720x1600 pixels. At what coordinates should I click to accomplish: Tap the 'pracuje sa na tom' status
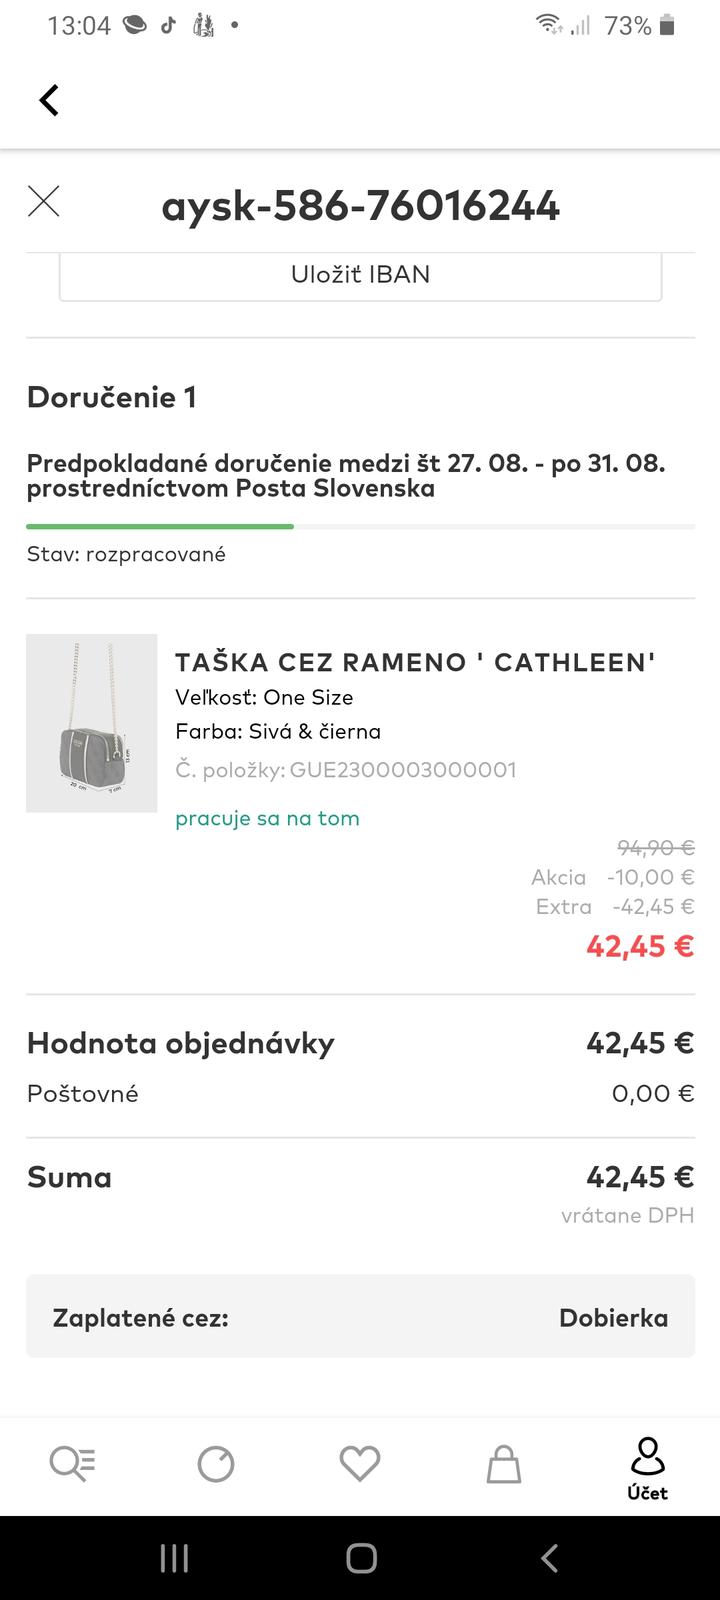pyautogui.click(x=267, y=818)
